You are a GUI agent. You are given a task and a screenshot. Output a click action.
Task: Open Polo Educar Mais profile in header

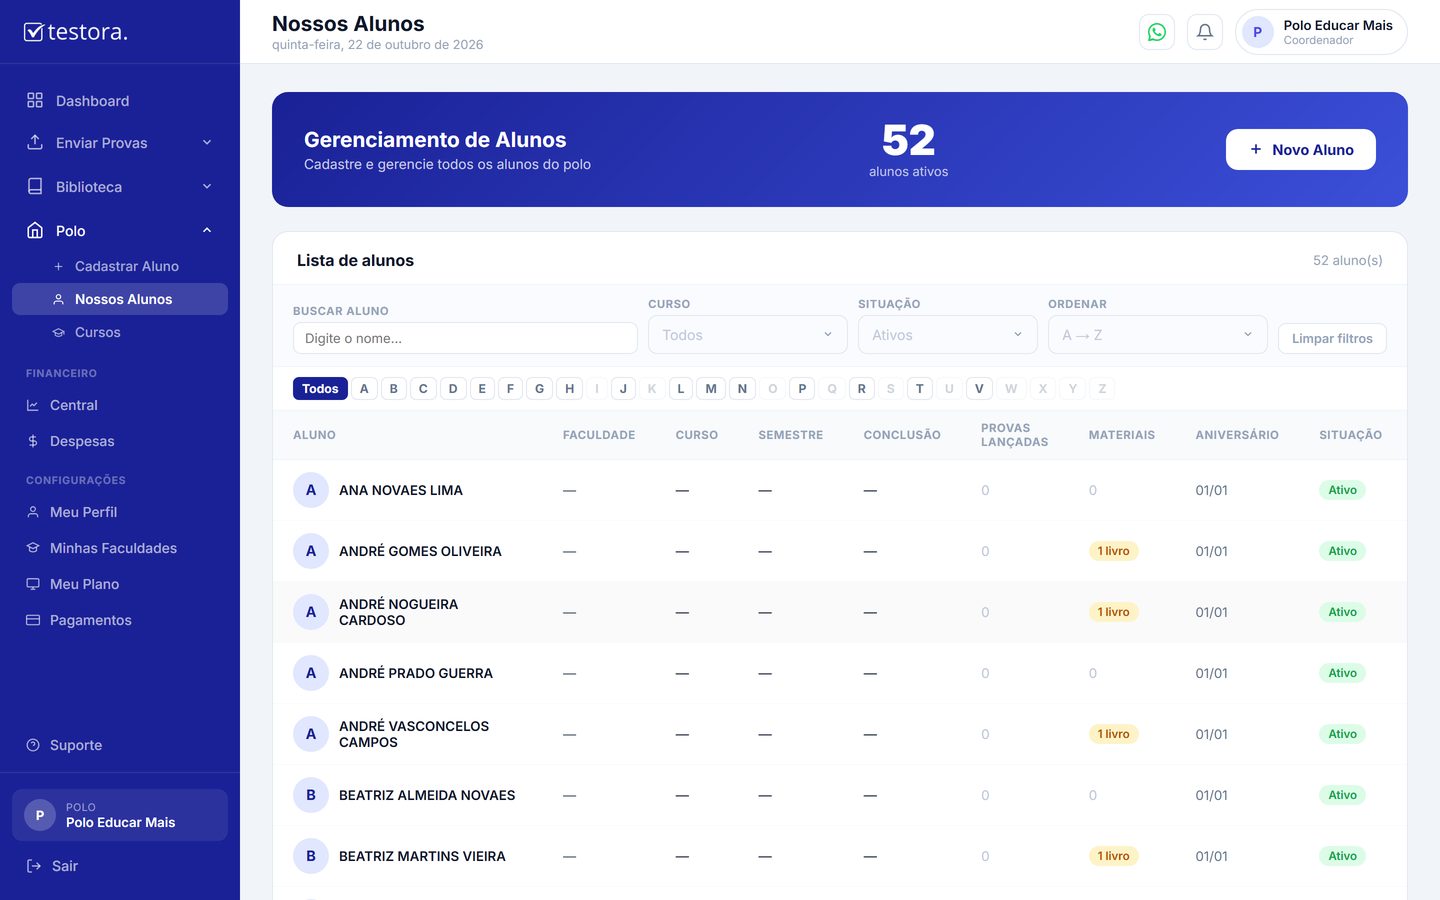pyautogui.click(x=1321, y=32)
